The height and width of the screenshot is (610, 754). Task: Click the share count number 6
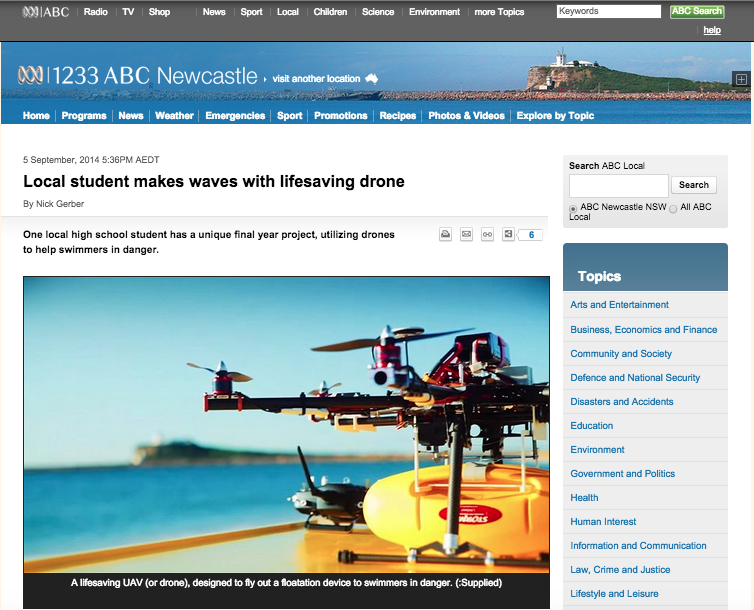531,235
